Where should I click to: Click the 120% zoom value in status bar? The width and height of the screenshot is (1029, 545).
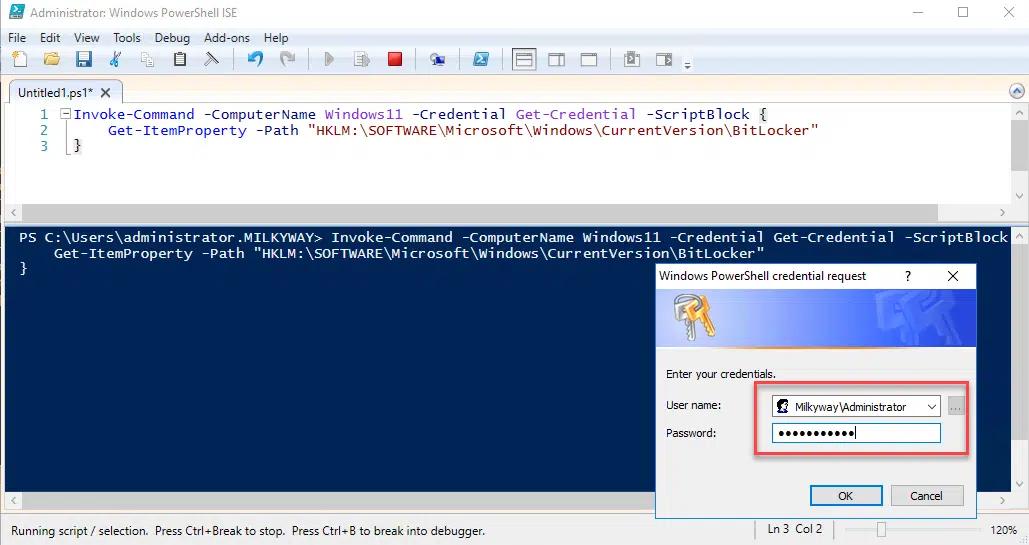tap(1003, 529)
